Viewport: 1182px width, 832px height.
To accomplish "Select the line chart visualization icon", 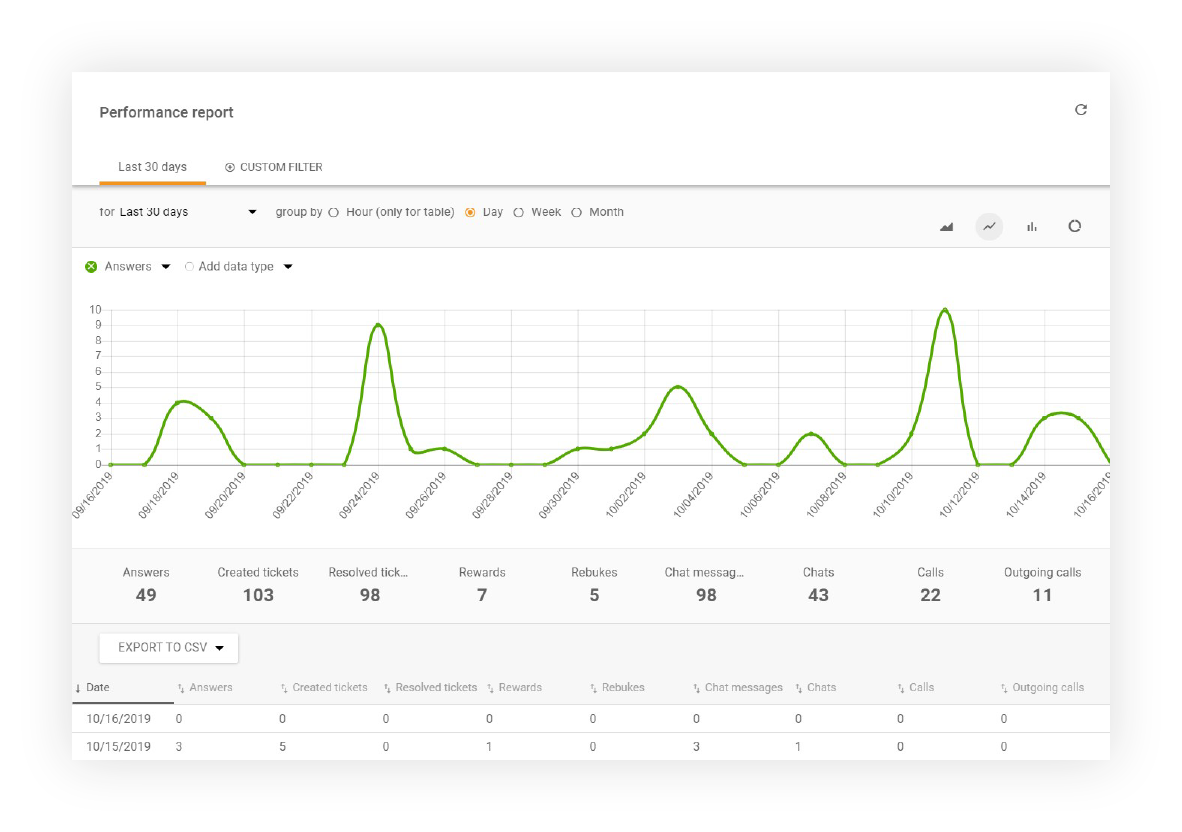I will coord(990,227).
